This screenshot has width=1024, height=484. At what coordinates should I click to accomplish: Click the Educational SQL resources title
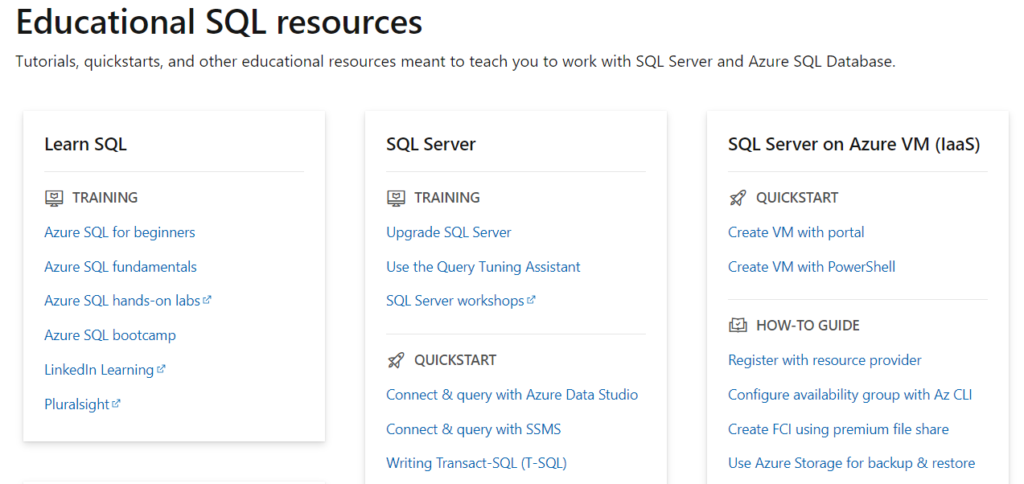coord(219,22)
